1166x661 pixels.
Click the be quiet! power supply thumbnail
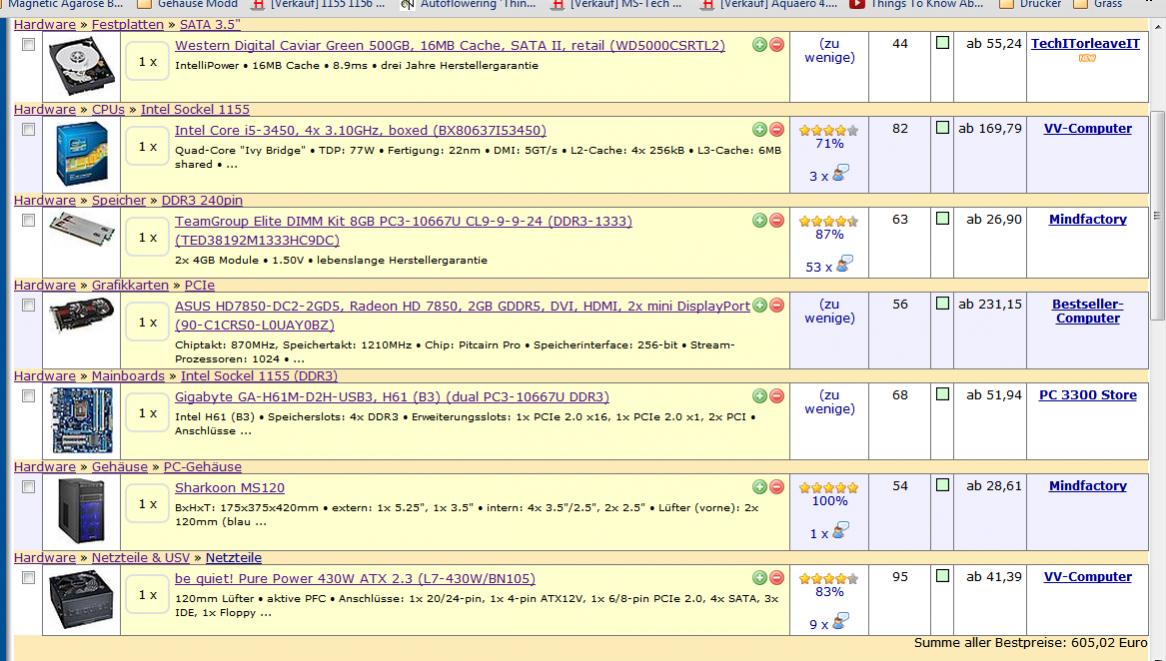pos(82,599)
